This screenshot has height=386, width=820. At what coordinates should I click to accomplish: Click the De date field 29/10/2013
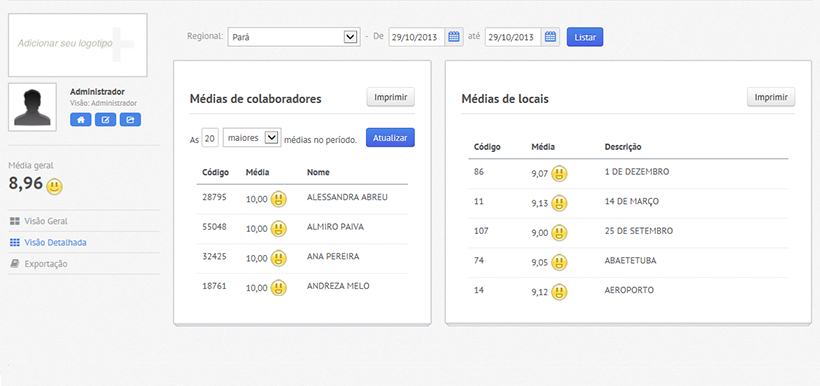coord(417,37)
